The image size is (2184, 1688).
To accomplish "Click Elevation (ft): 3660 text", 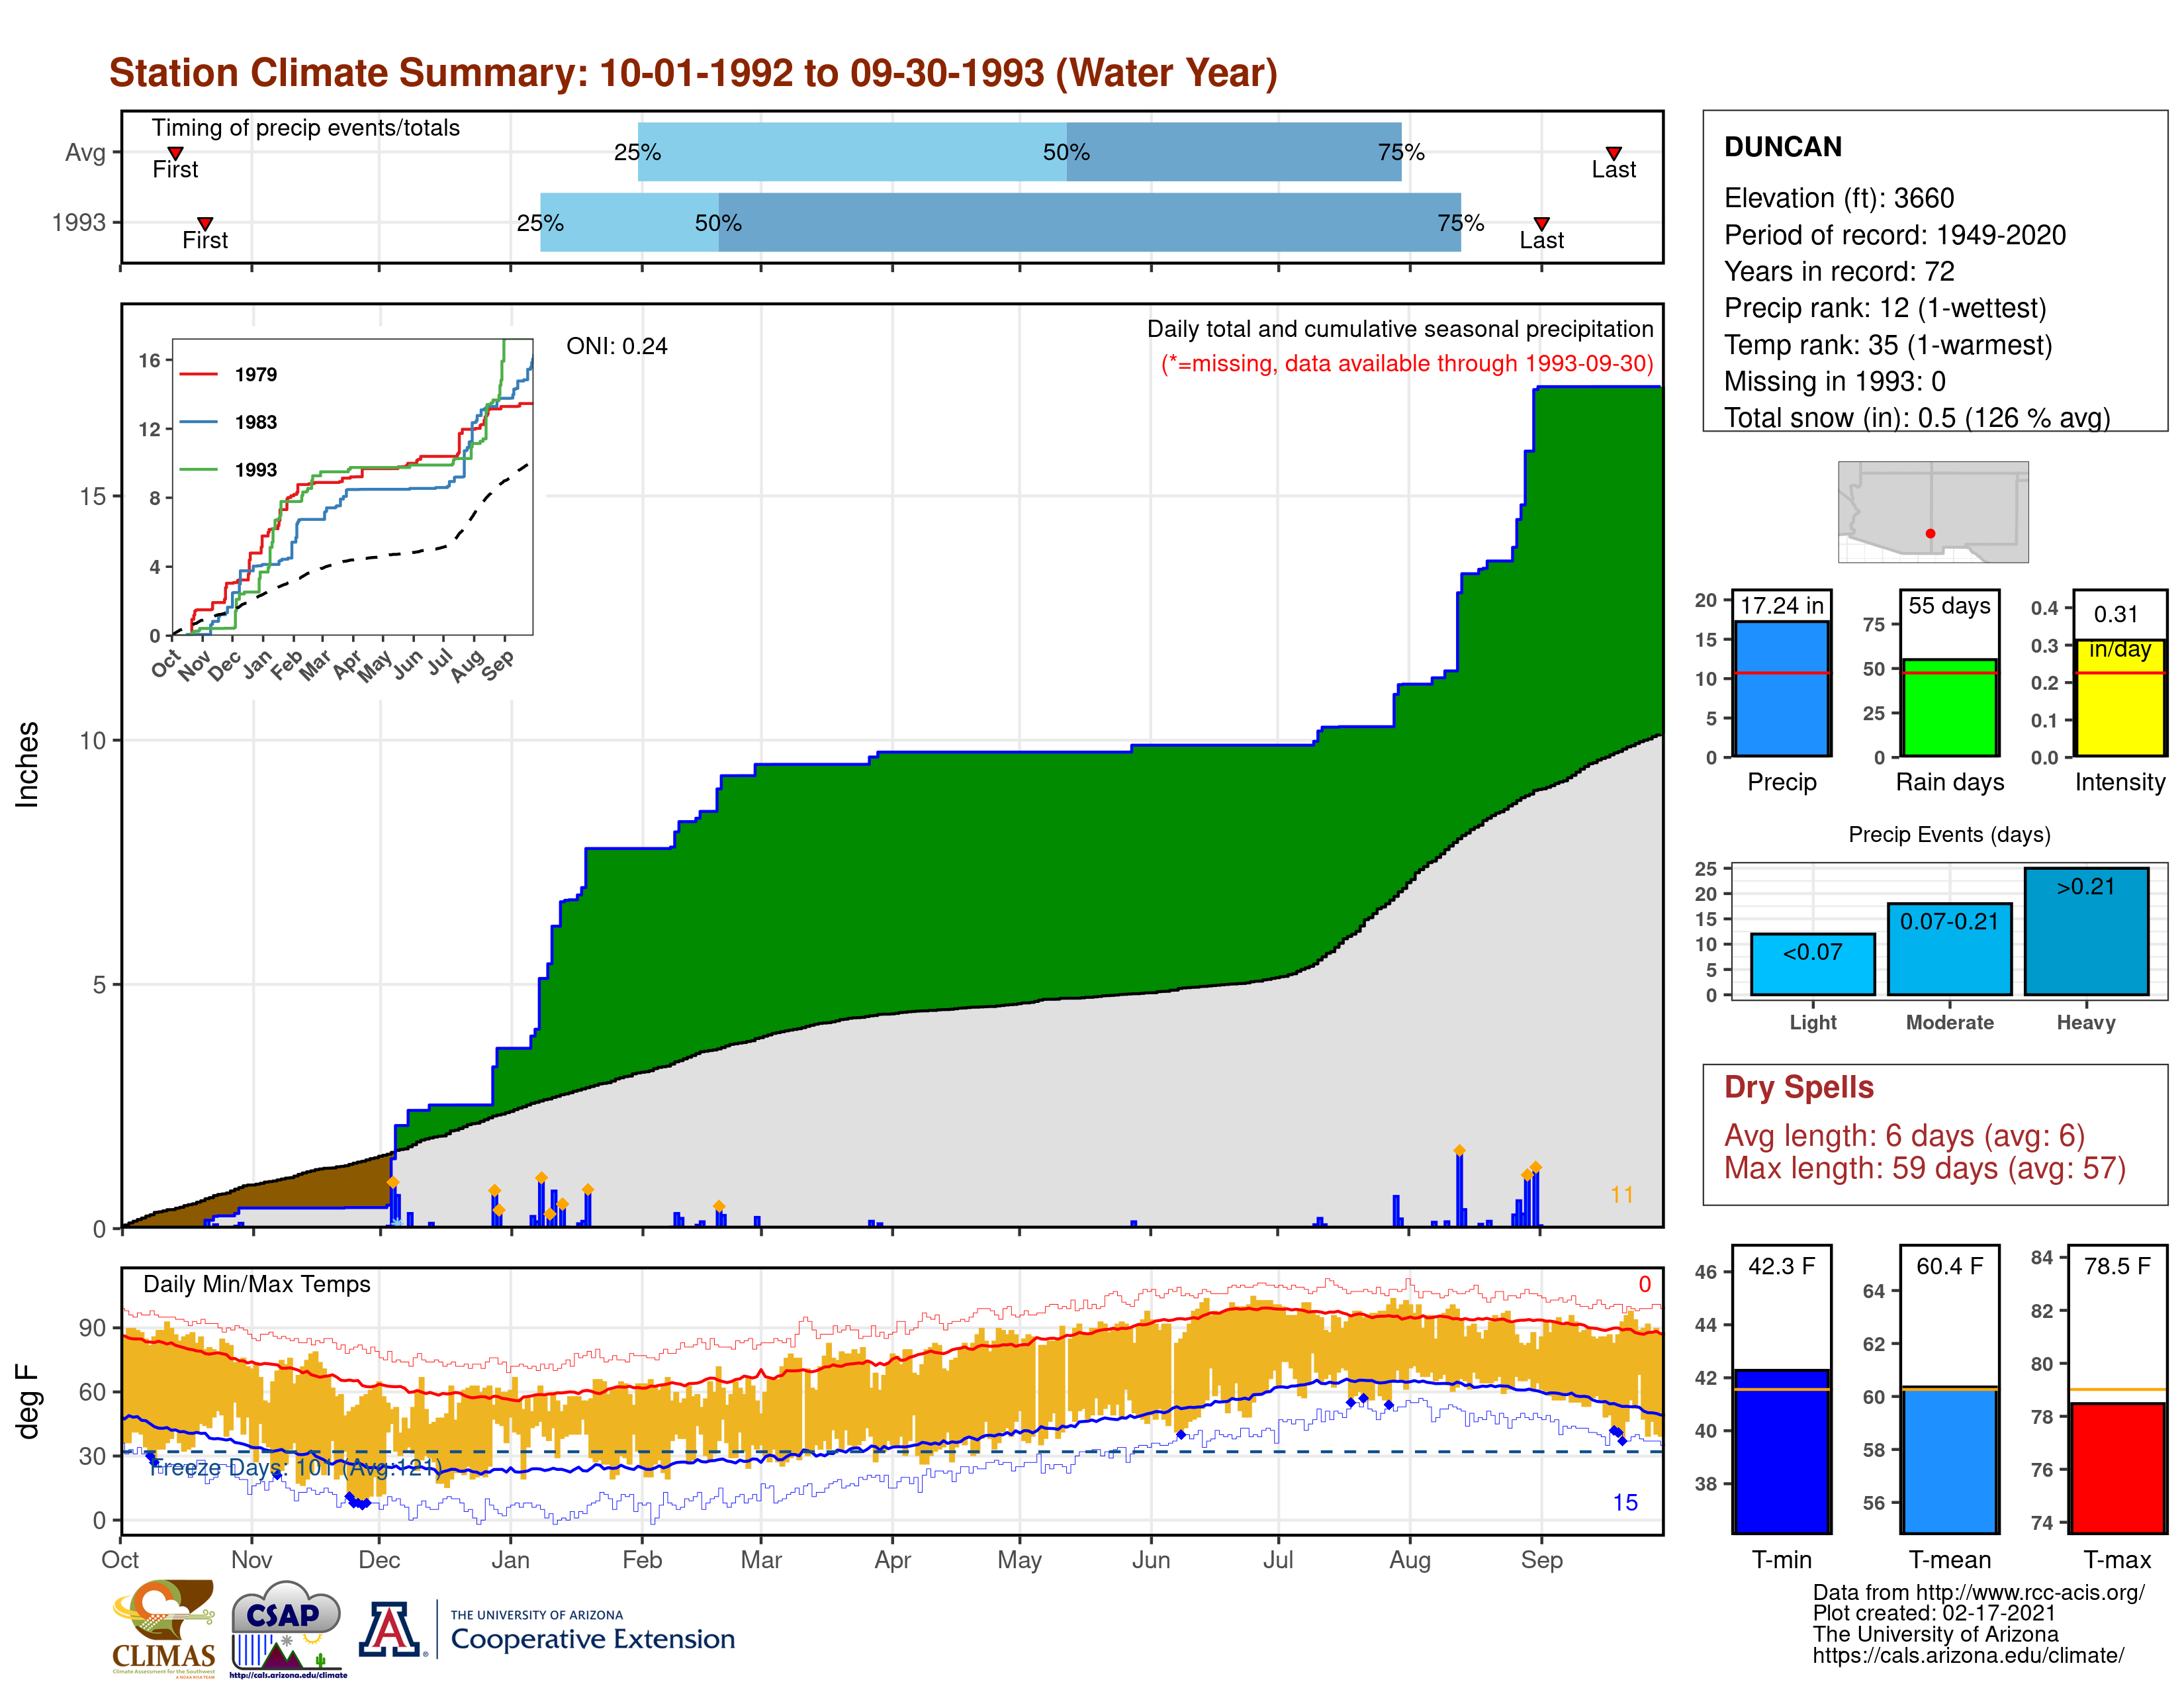I will click(x=1838, y=198).
